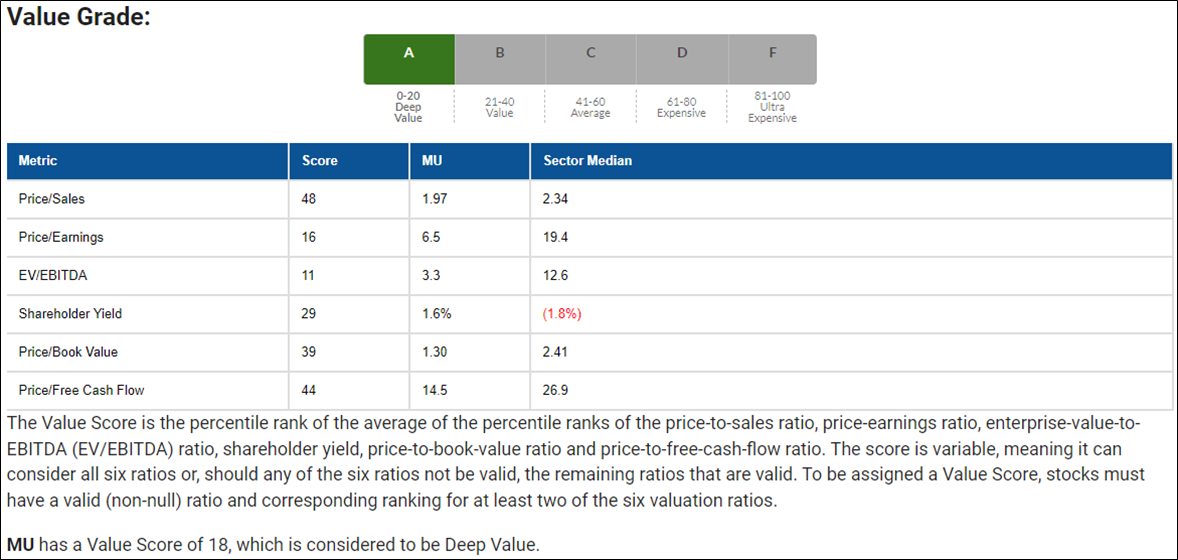Select the green A grade segment
Screen dimensions: 1178x560
409,59
